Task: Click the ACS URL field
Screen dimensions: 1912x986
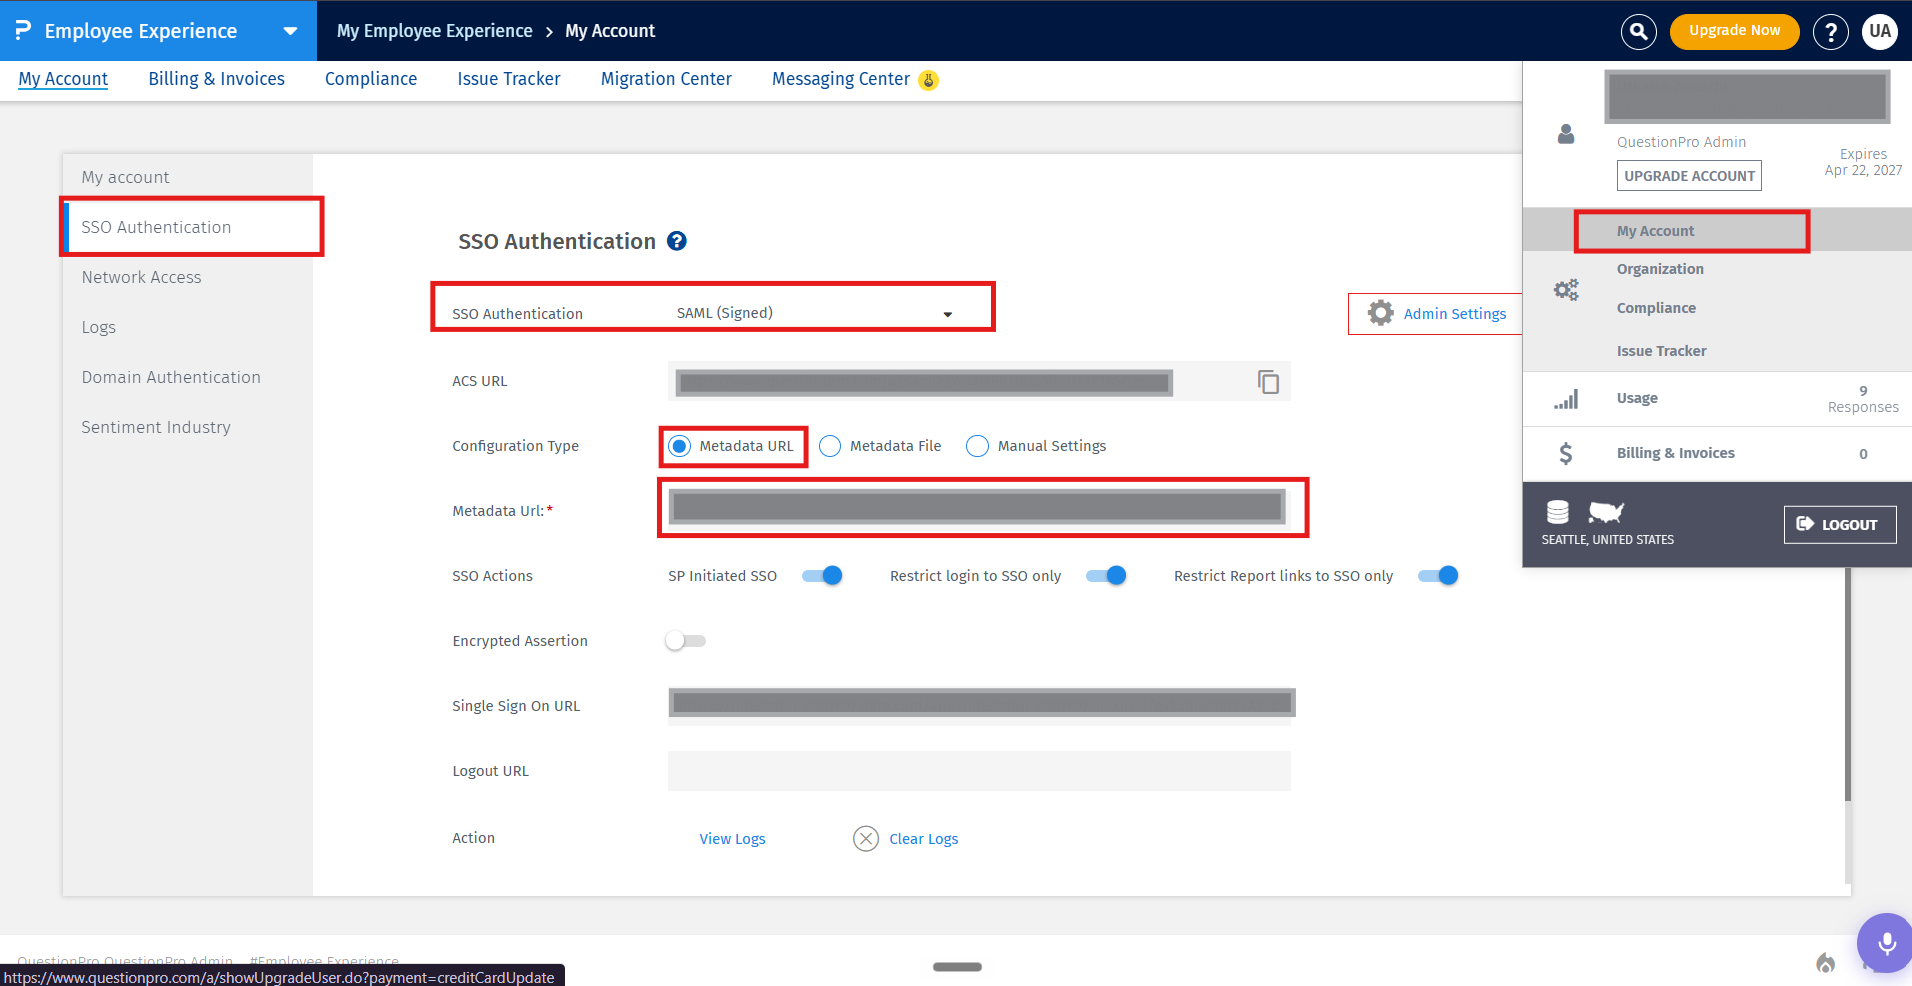Action: (979, 381)
